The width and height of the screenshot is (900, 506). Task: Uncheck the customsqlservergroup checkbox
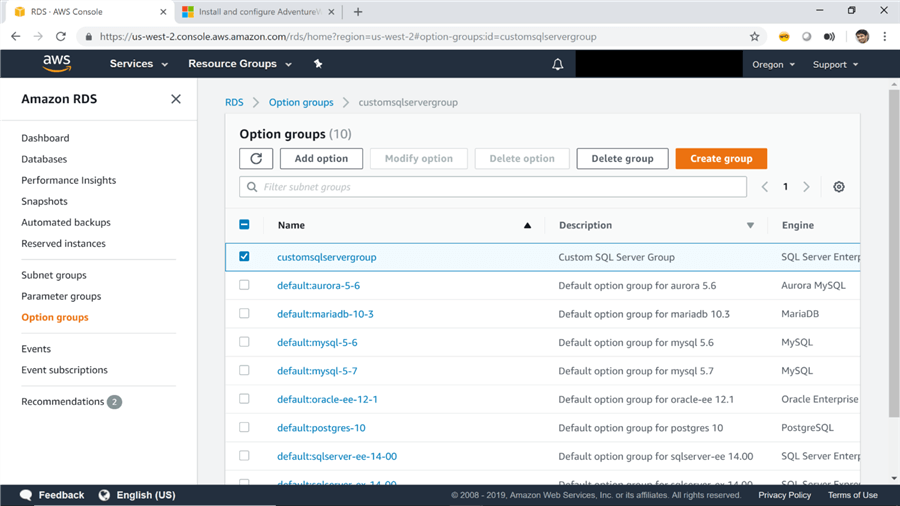click(x=244, y=257)
